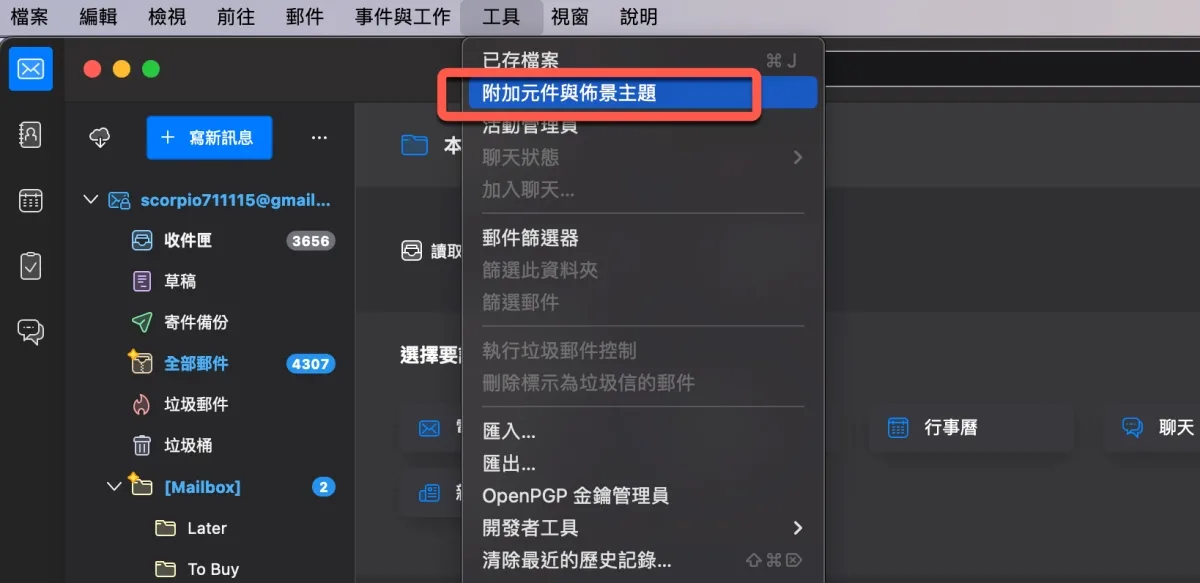Click the get messages cloud icon

[100, 137]
